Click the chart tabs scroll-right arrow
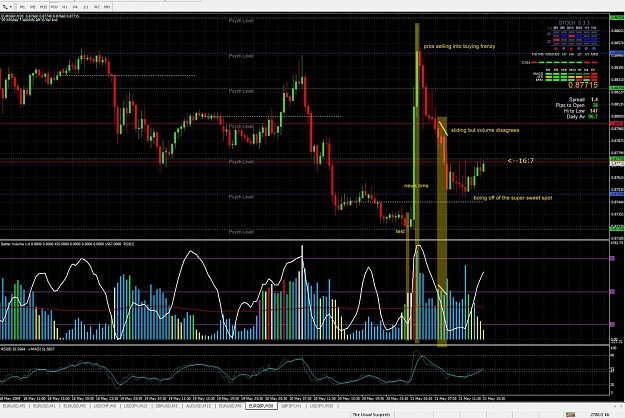The height and width of the screenshot is (418, 625). click(x=621, y=406)
